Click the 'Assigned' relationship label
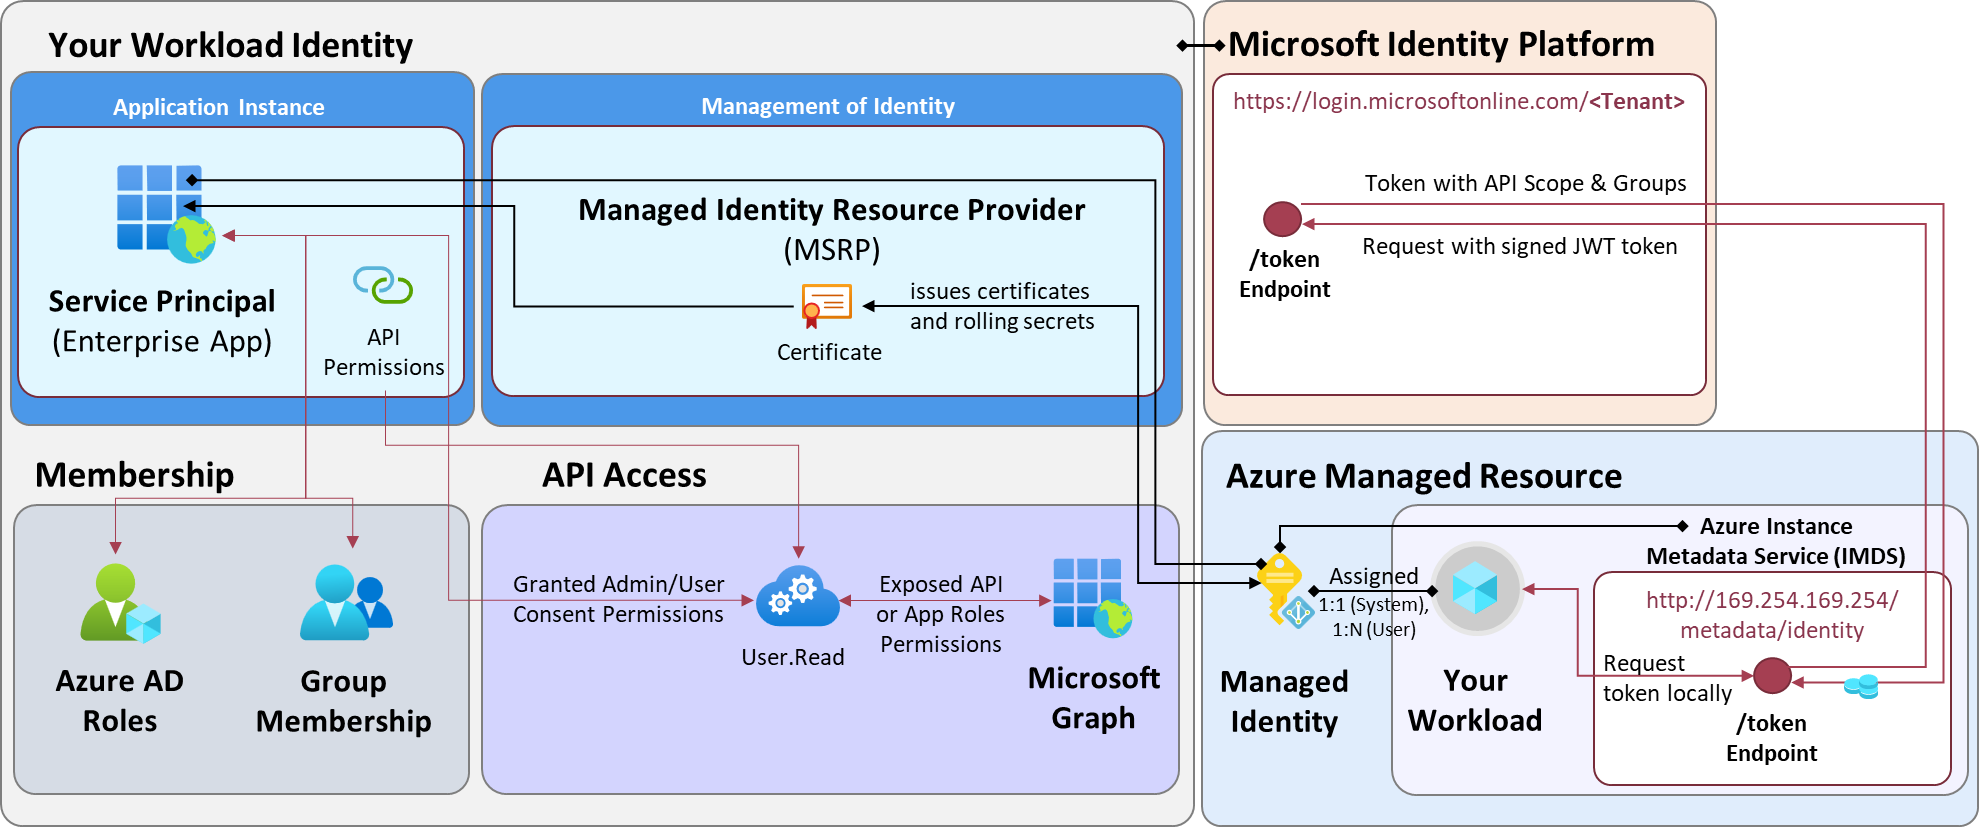1979x827 pixels. [1373, 576]
